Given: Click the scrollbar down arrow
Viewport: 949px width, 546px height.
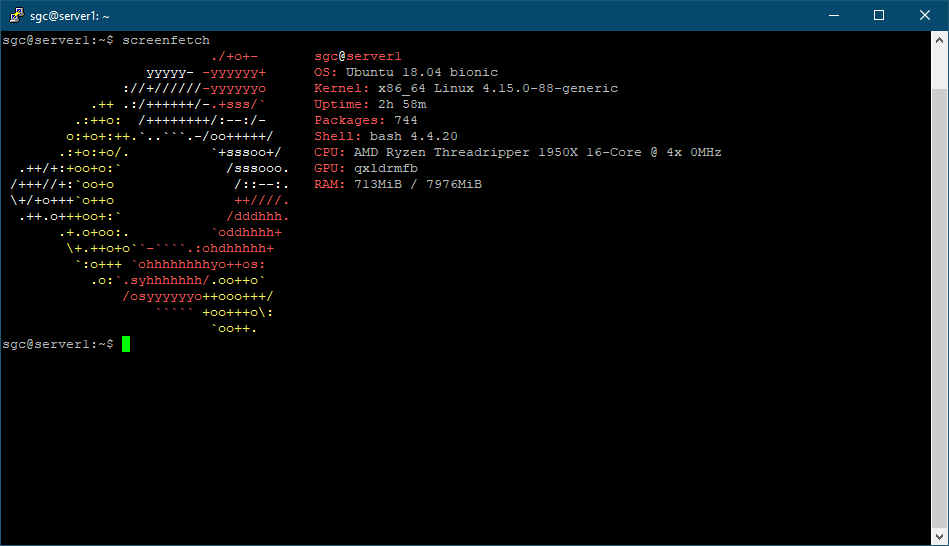Looking at the screenshot, I should point(939,536).
